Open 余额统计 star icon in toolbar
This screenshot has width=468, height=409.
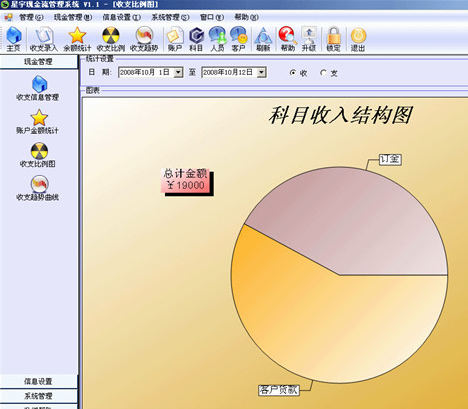tap(77, 39)
